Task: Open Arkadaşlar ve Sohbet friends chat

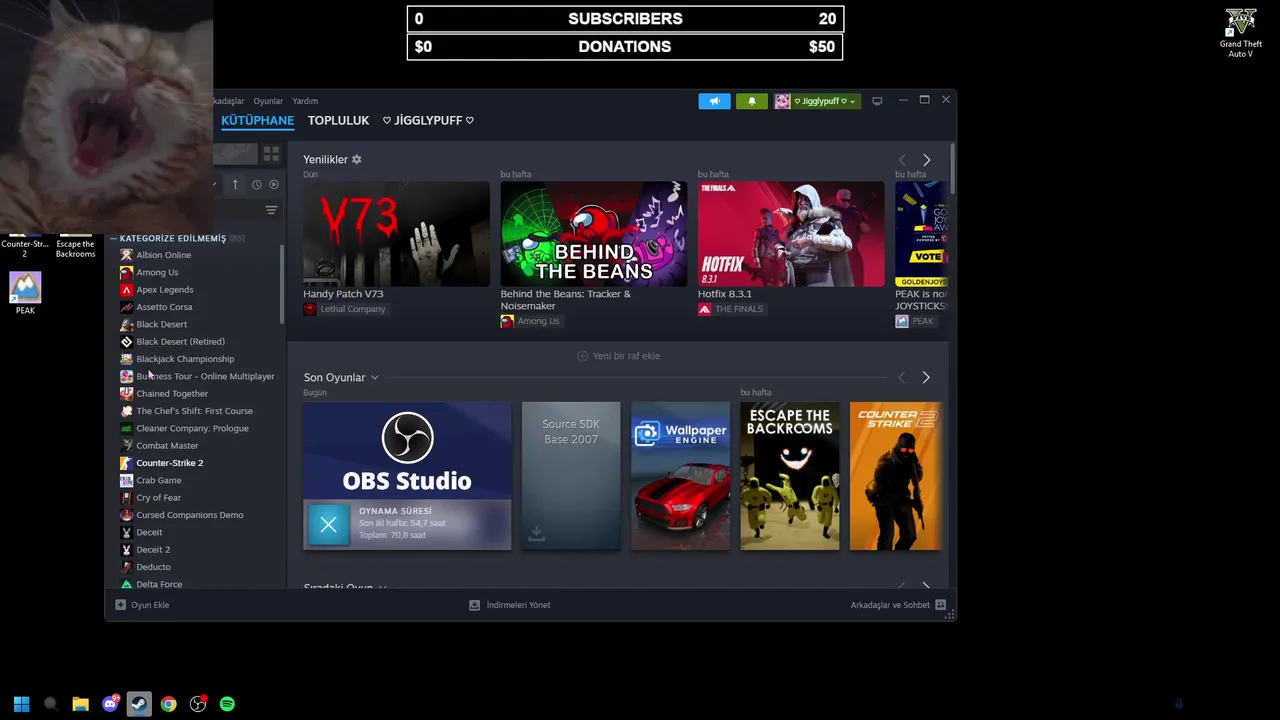Action: tap(898, 605)
